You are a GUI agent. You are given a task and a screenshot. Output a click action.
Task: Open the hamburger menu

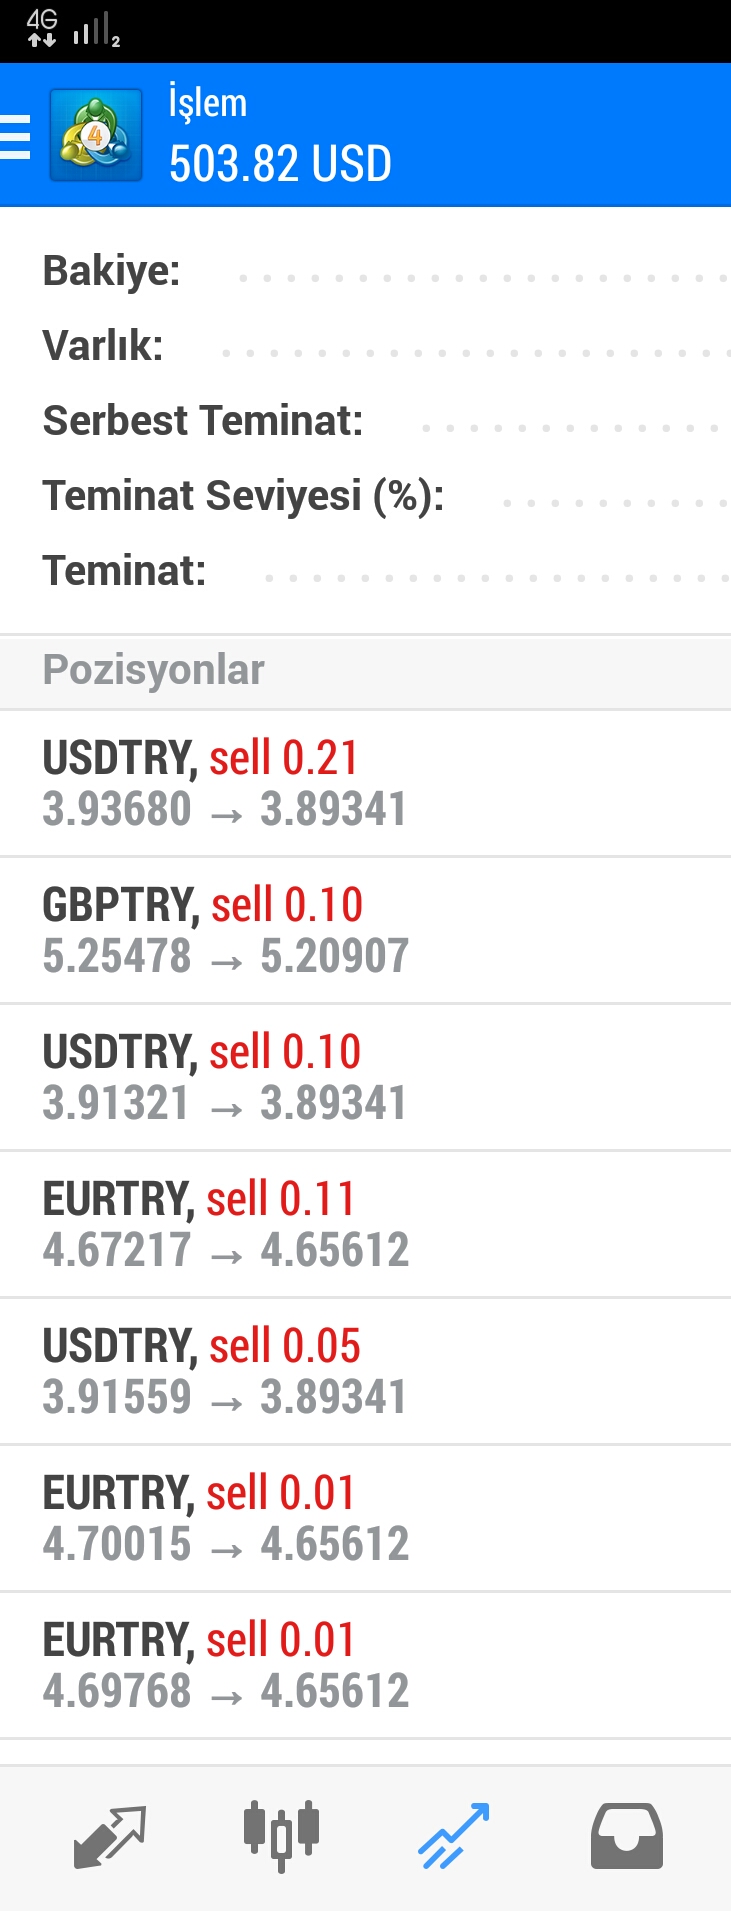[16, 137]
